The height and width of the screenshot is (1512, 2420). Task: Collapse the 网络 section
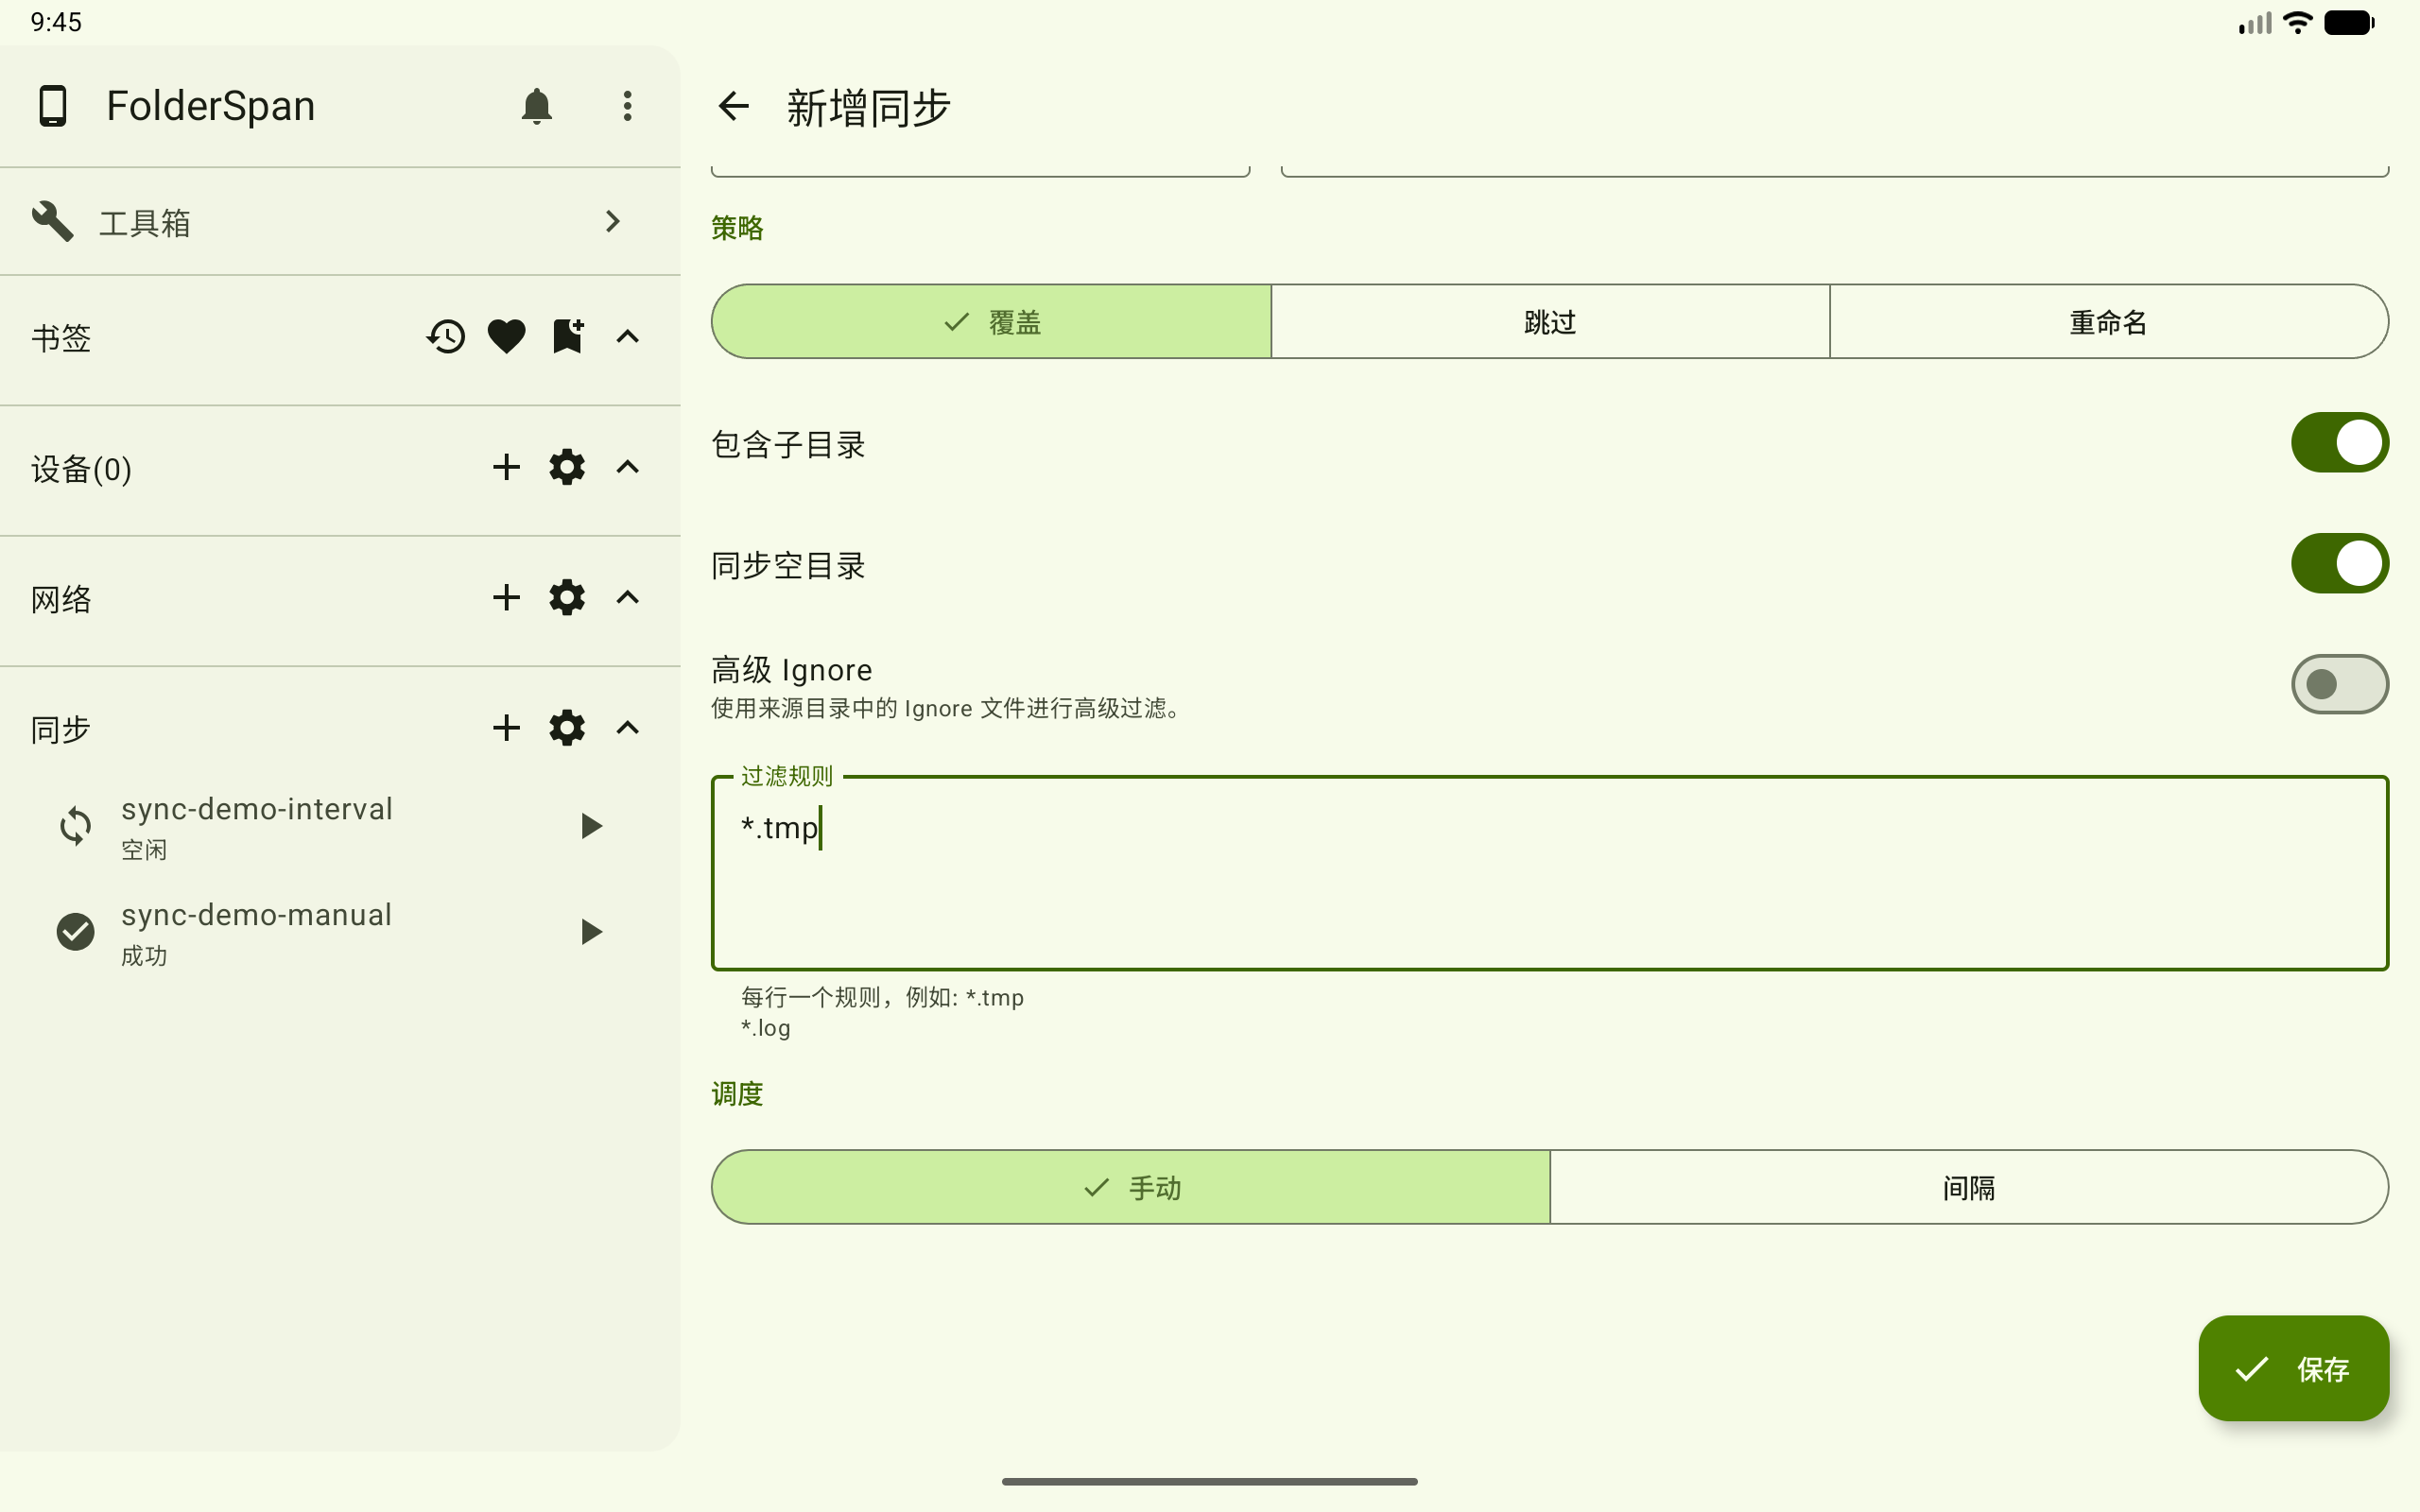(x=627, y=598)
